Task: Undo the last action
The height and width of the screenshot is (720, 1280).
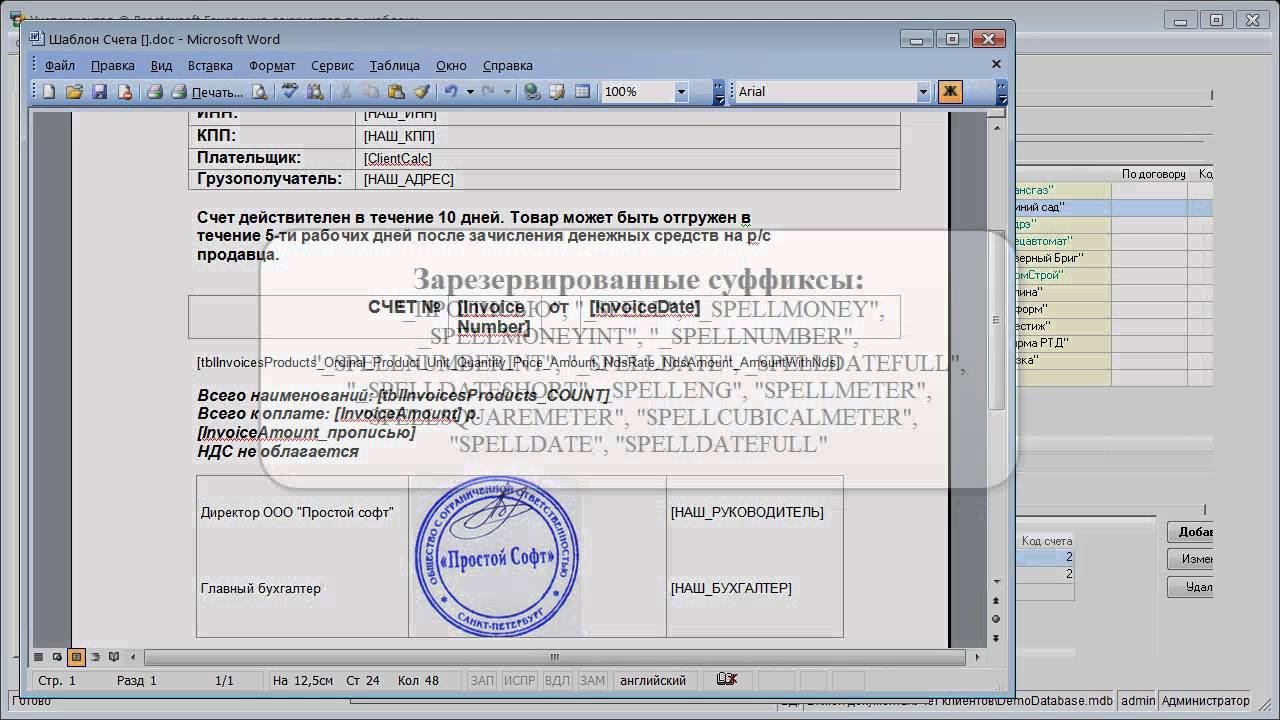Action: tap(451, 92)
